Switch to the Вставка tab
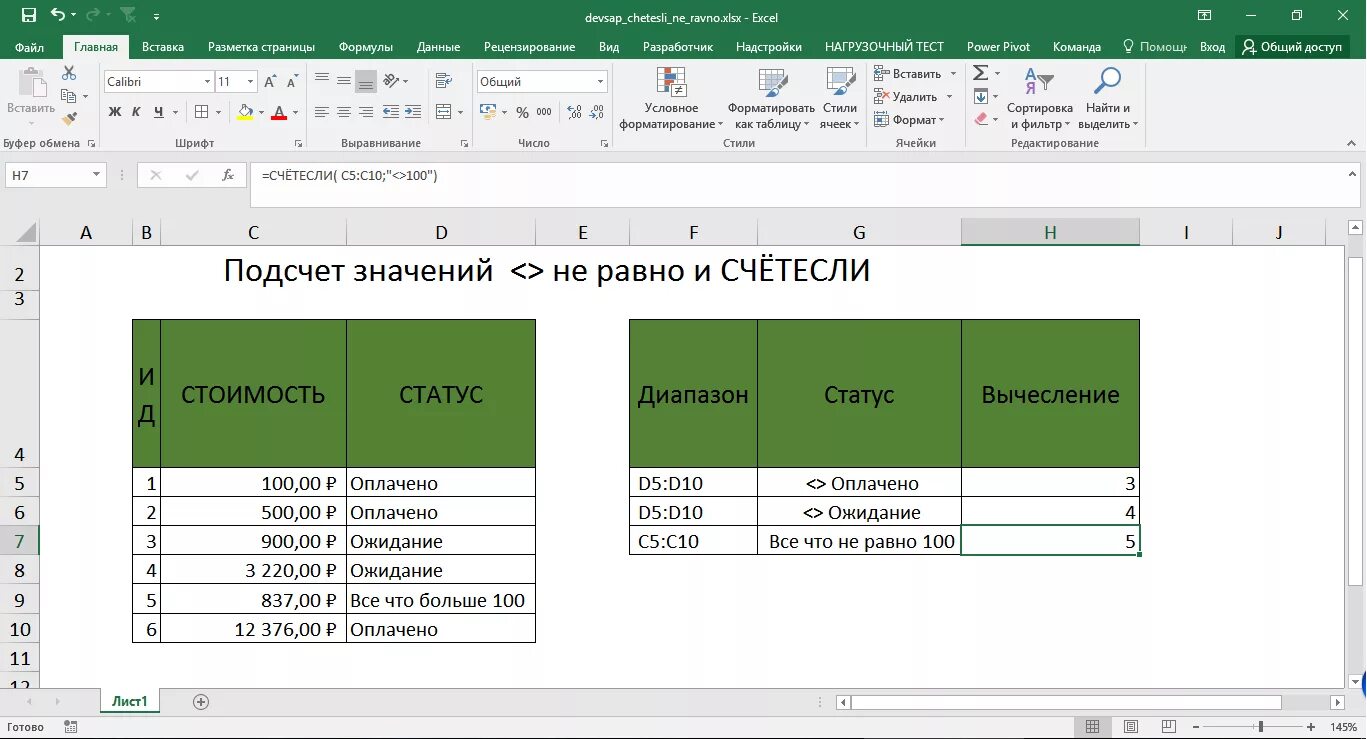The width and height of the screenshot is (1367, 739). pos(163,47)
